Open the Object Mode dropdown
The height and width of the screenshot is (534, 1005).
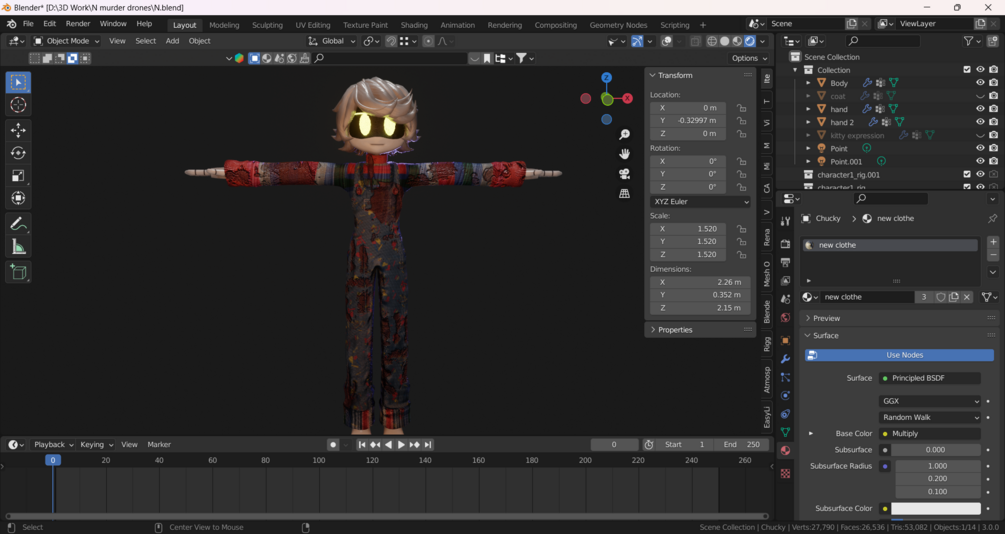point(67,41)
